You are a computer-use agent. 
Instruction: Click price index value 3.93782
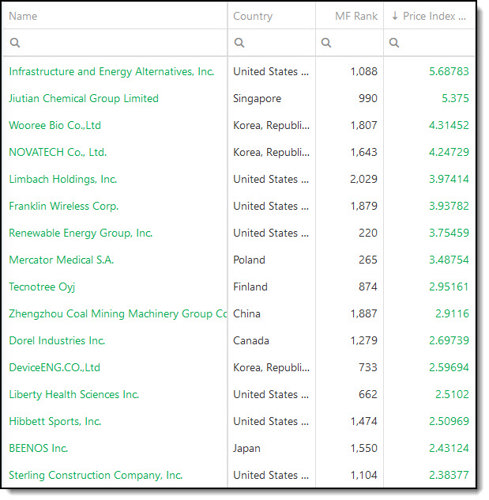[x=449, y=206]
